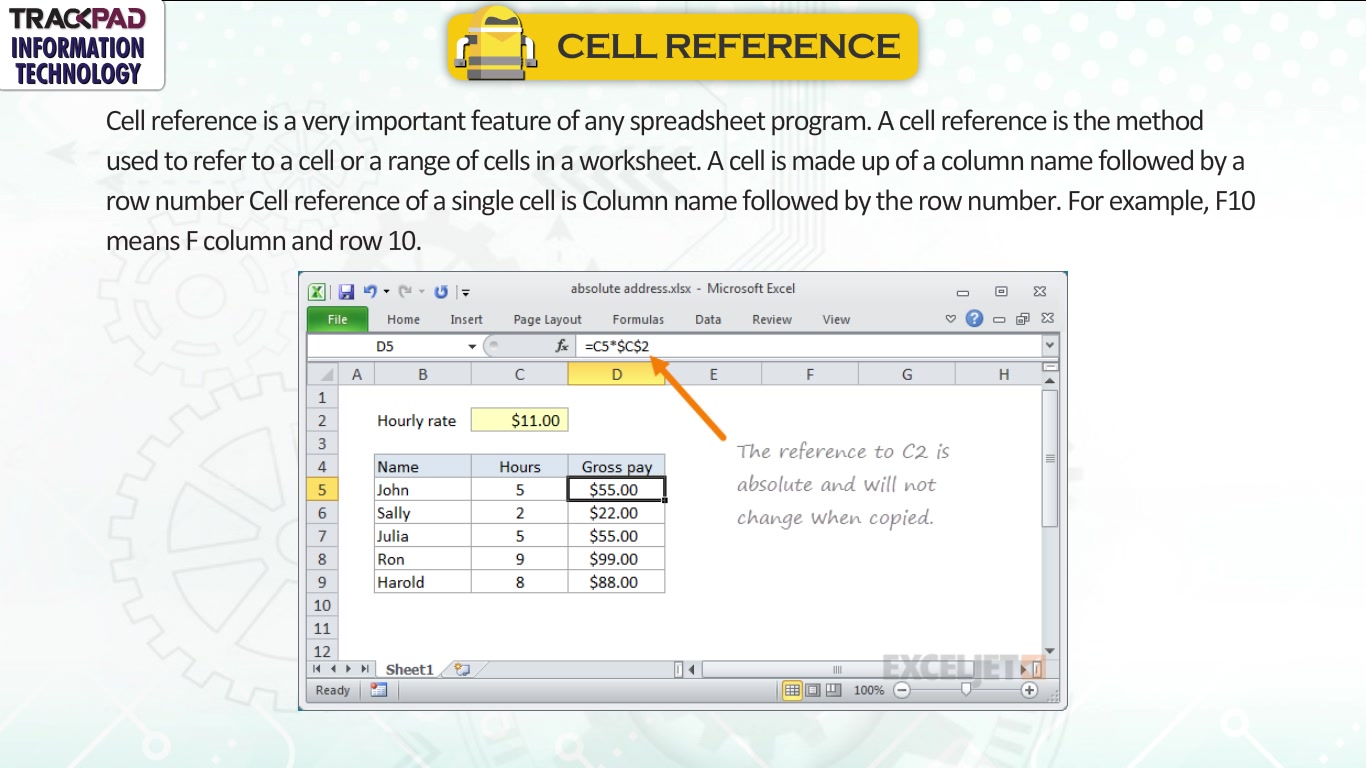Click the Save icon in Quick Access toolbar

click(x=347, y=292)
